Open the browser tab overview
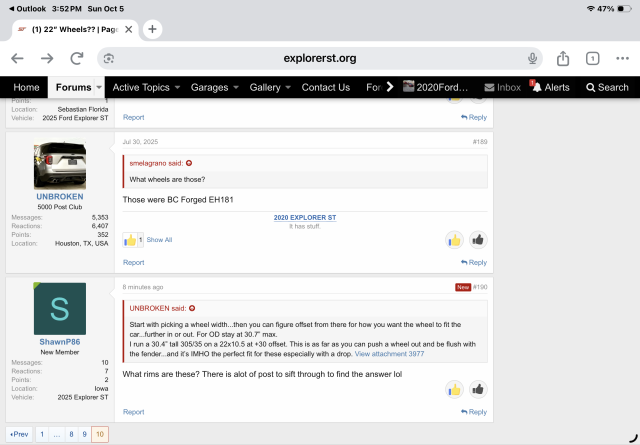This screenshot has height=445, width=640. pos(592,58)
